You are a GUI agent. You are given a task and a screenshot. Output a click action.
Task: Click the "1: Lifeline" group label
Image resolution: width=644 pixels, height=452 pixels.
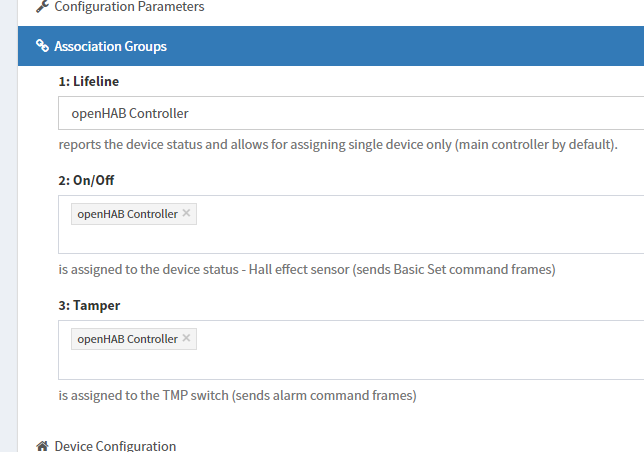coord(89,80)
